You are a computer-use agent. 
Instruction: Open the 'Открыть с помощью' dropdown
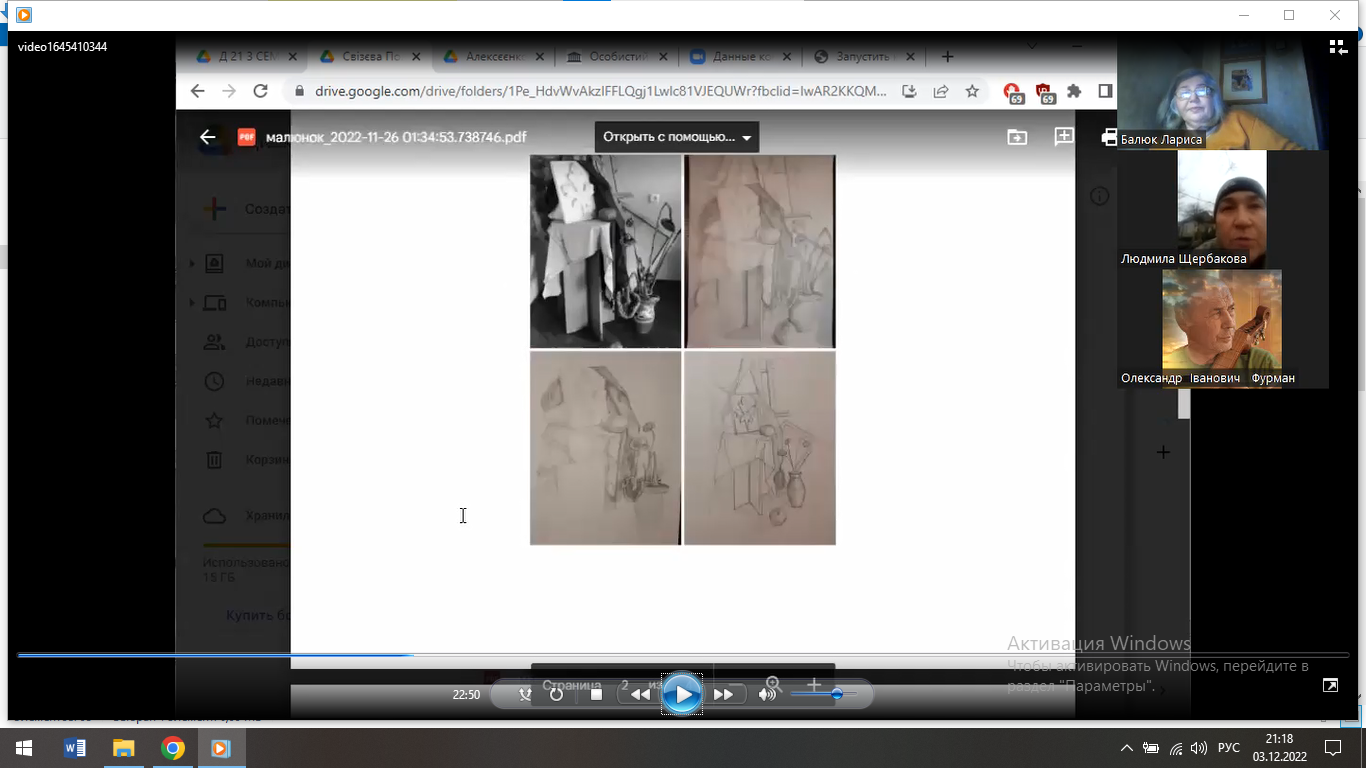[x=676, y=137]
